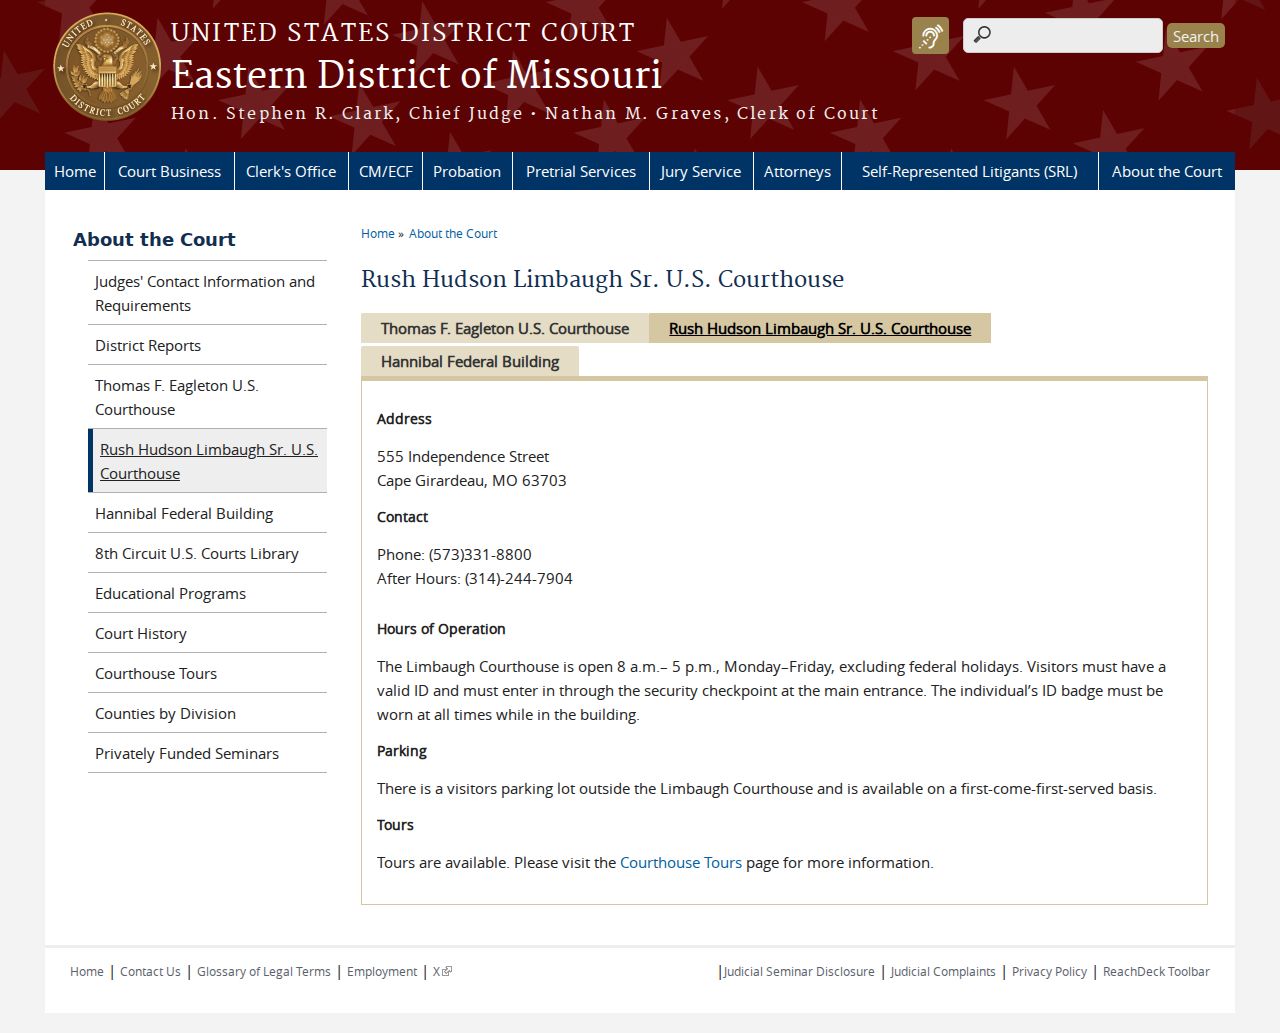Select the Attorneys menu item

pyautogui.click(x=797, y=171)
